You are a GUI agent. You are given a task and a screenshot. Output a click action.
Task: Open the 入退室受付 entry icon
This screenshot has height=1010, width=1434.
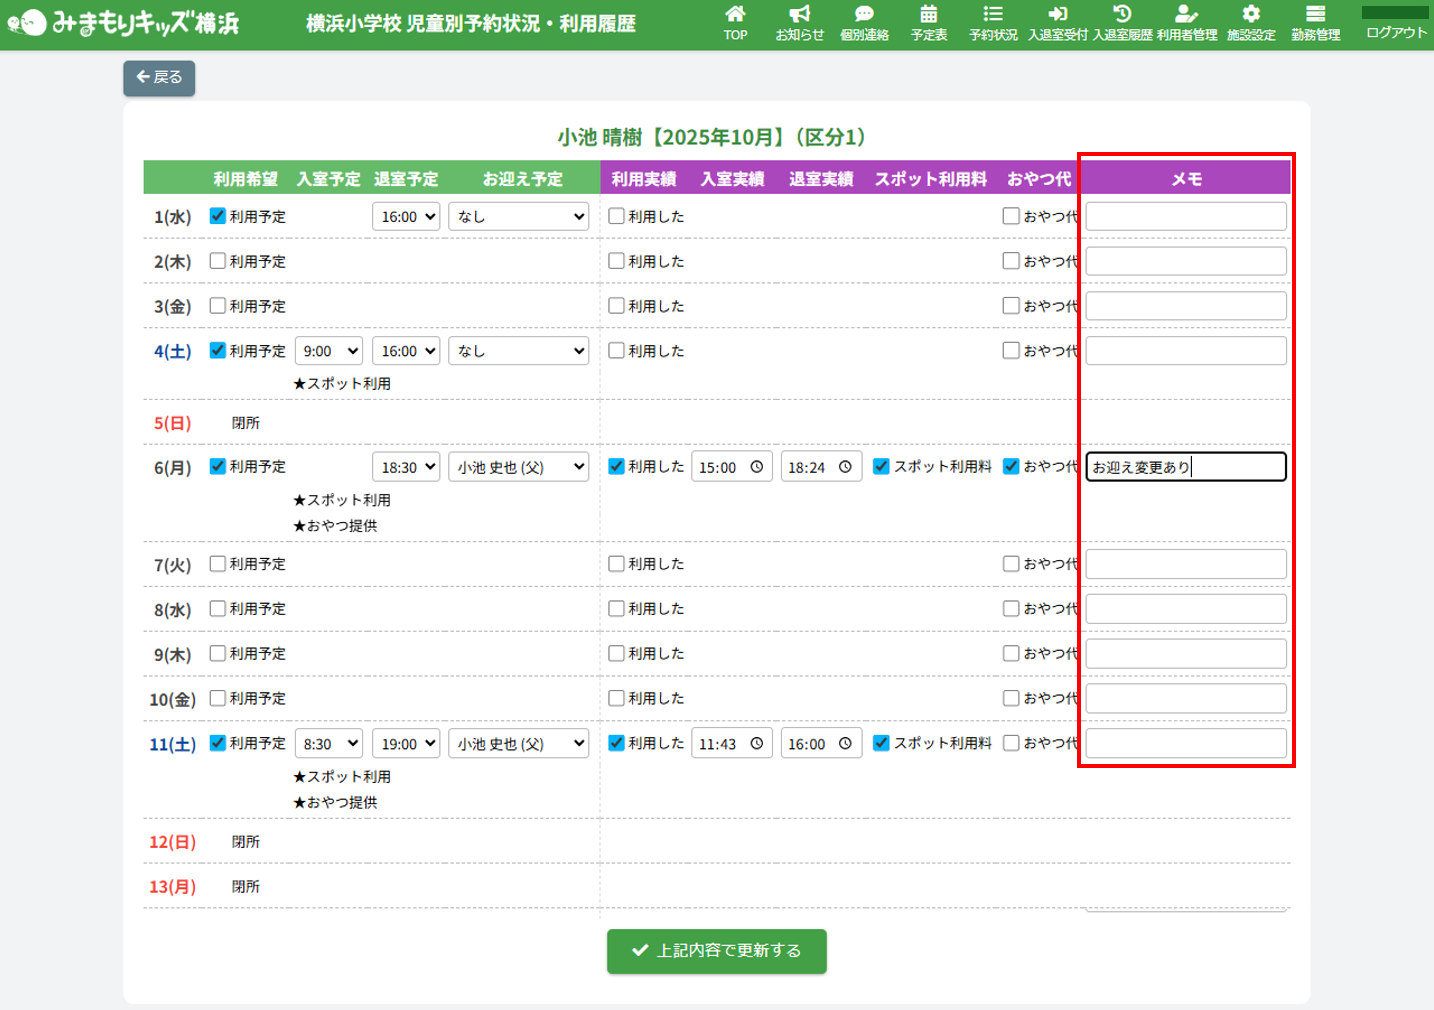click(1057, 22)
